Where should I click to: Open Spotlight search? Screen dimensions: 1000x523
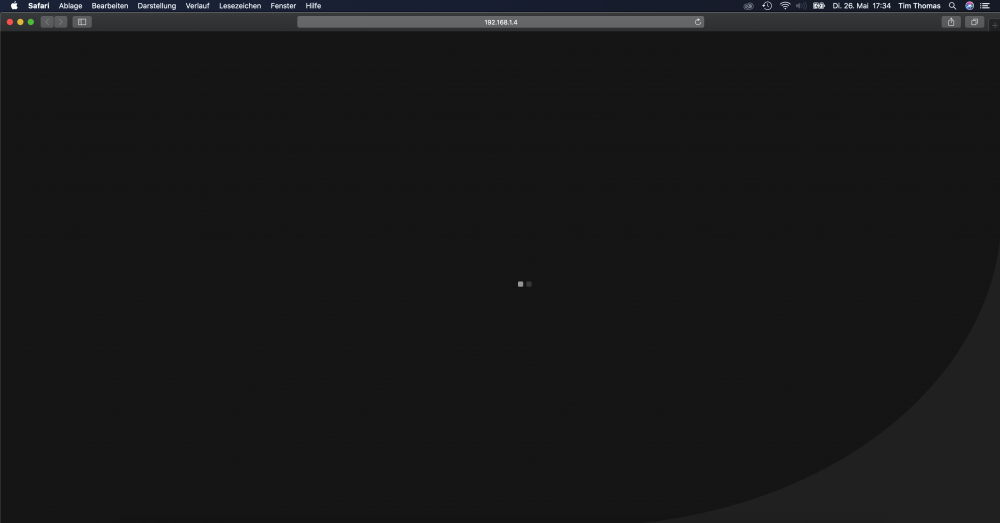click(952, 6)
